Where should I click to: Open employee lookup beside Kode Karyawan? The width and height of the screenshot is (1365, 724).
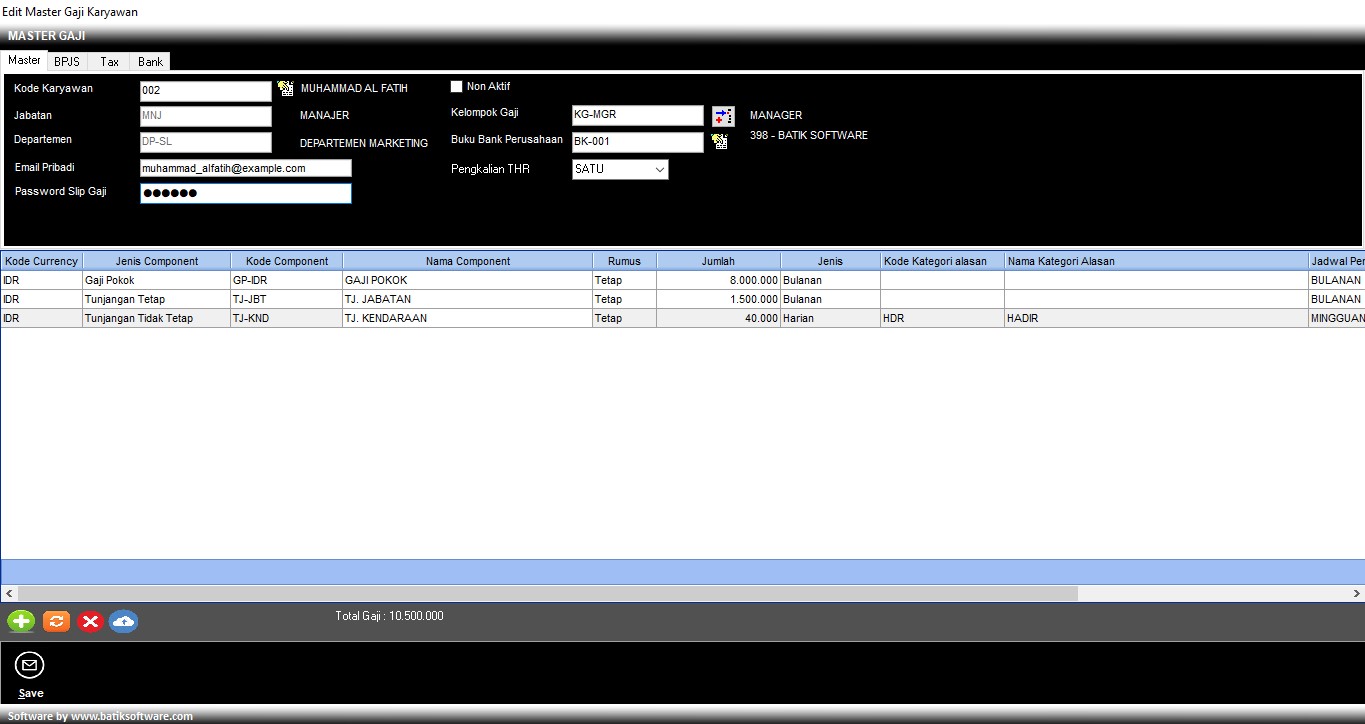[x=285, y=89]
